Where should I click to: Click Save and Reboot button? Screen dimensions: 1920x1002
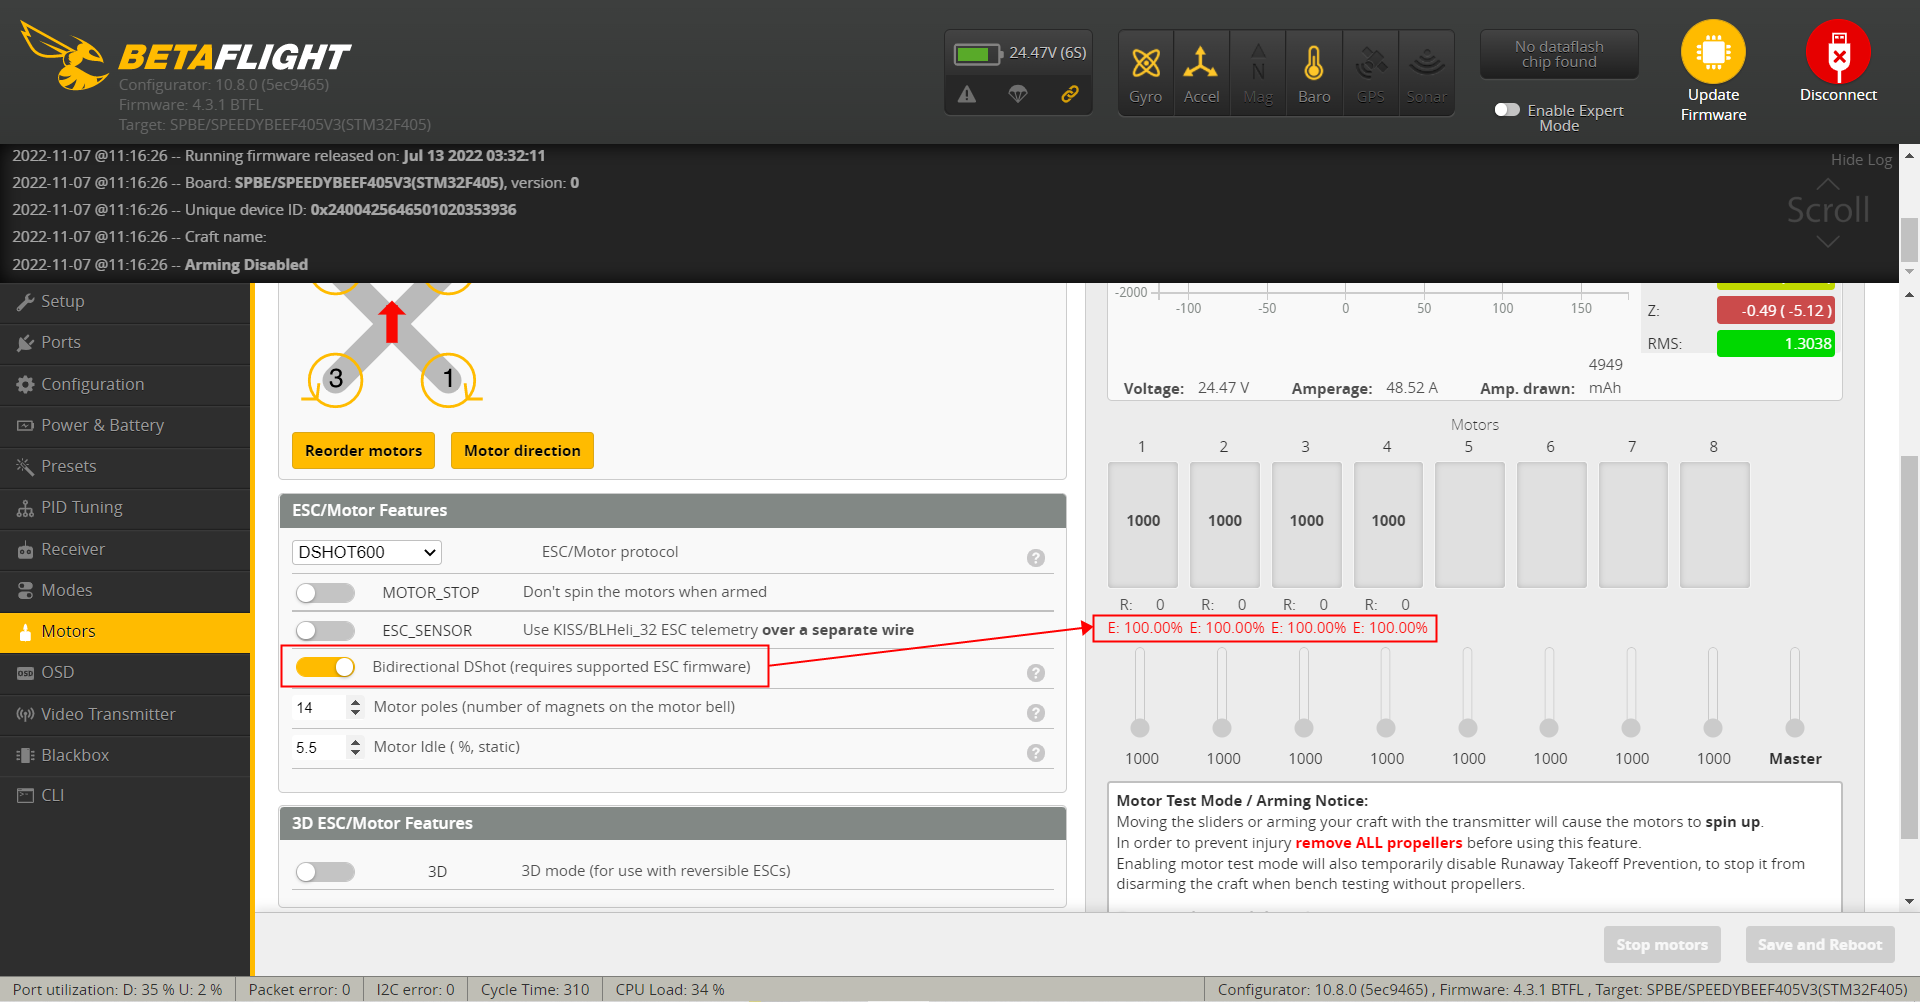point(1820,945)
